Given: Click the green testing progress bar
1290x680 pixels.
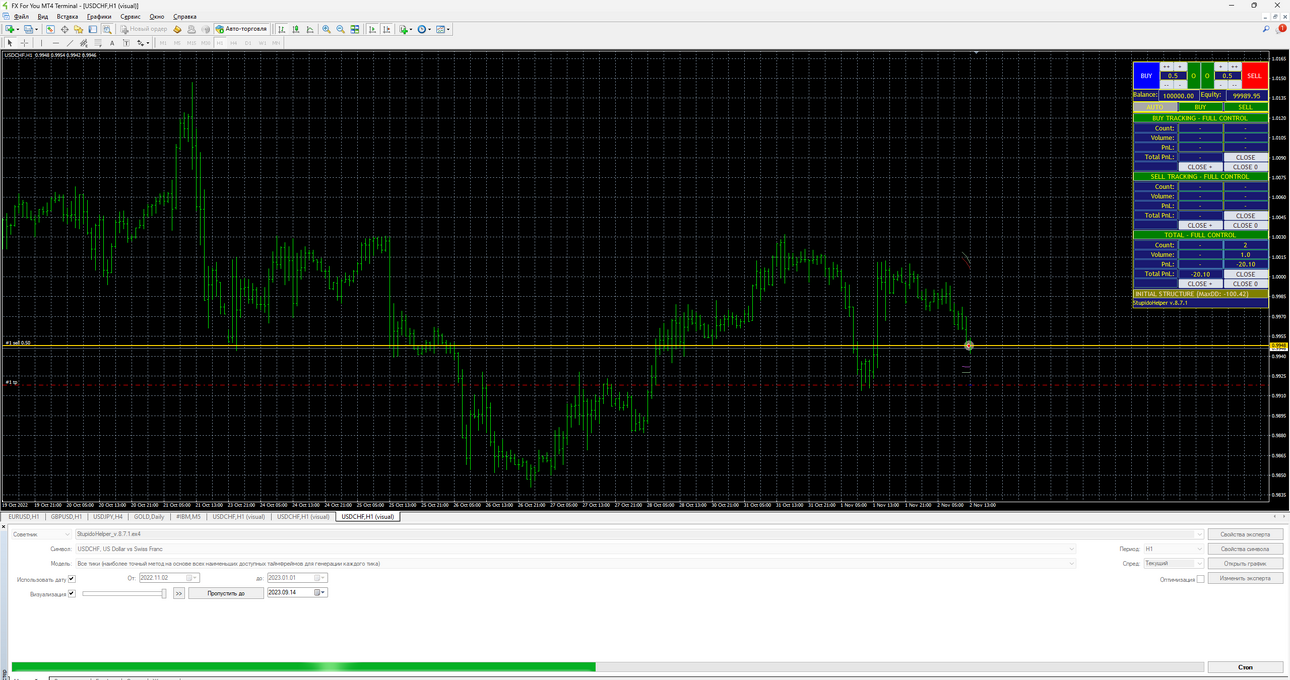Looking at the screenshot, I should pyautogui.click(x=302, y=667).
